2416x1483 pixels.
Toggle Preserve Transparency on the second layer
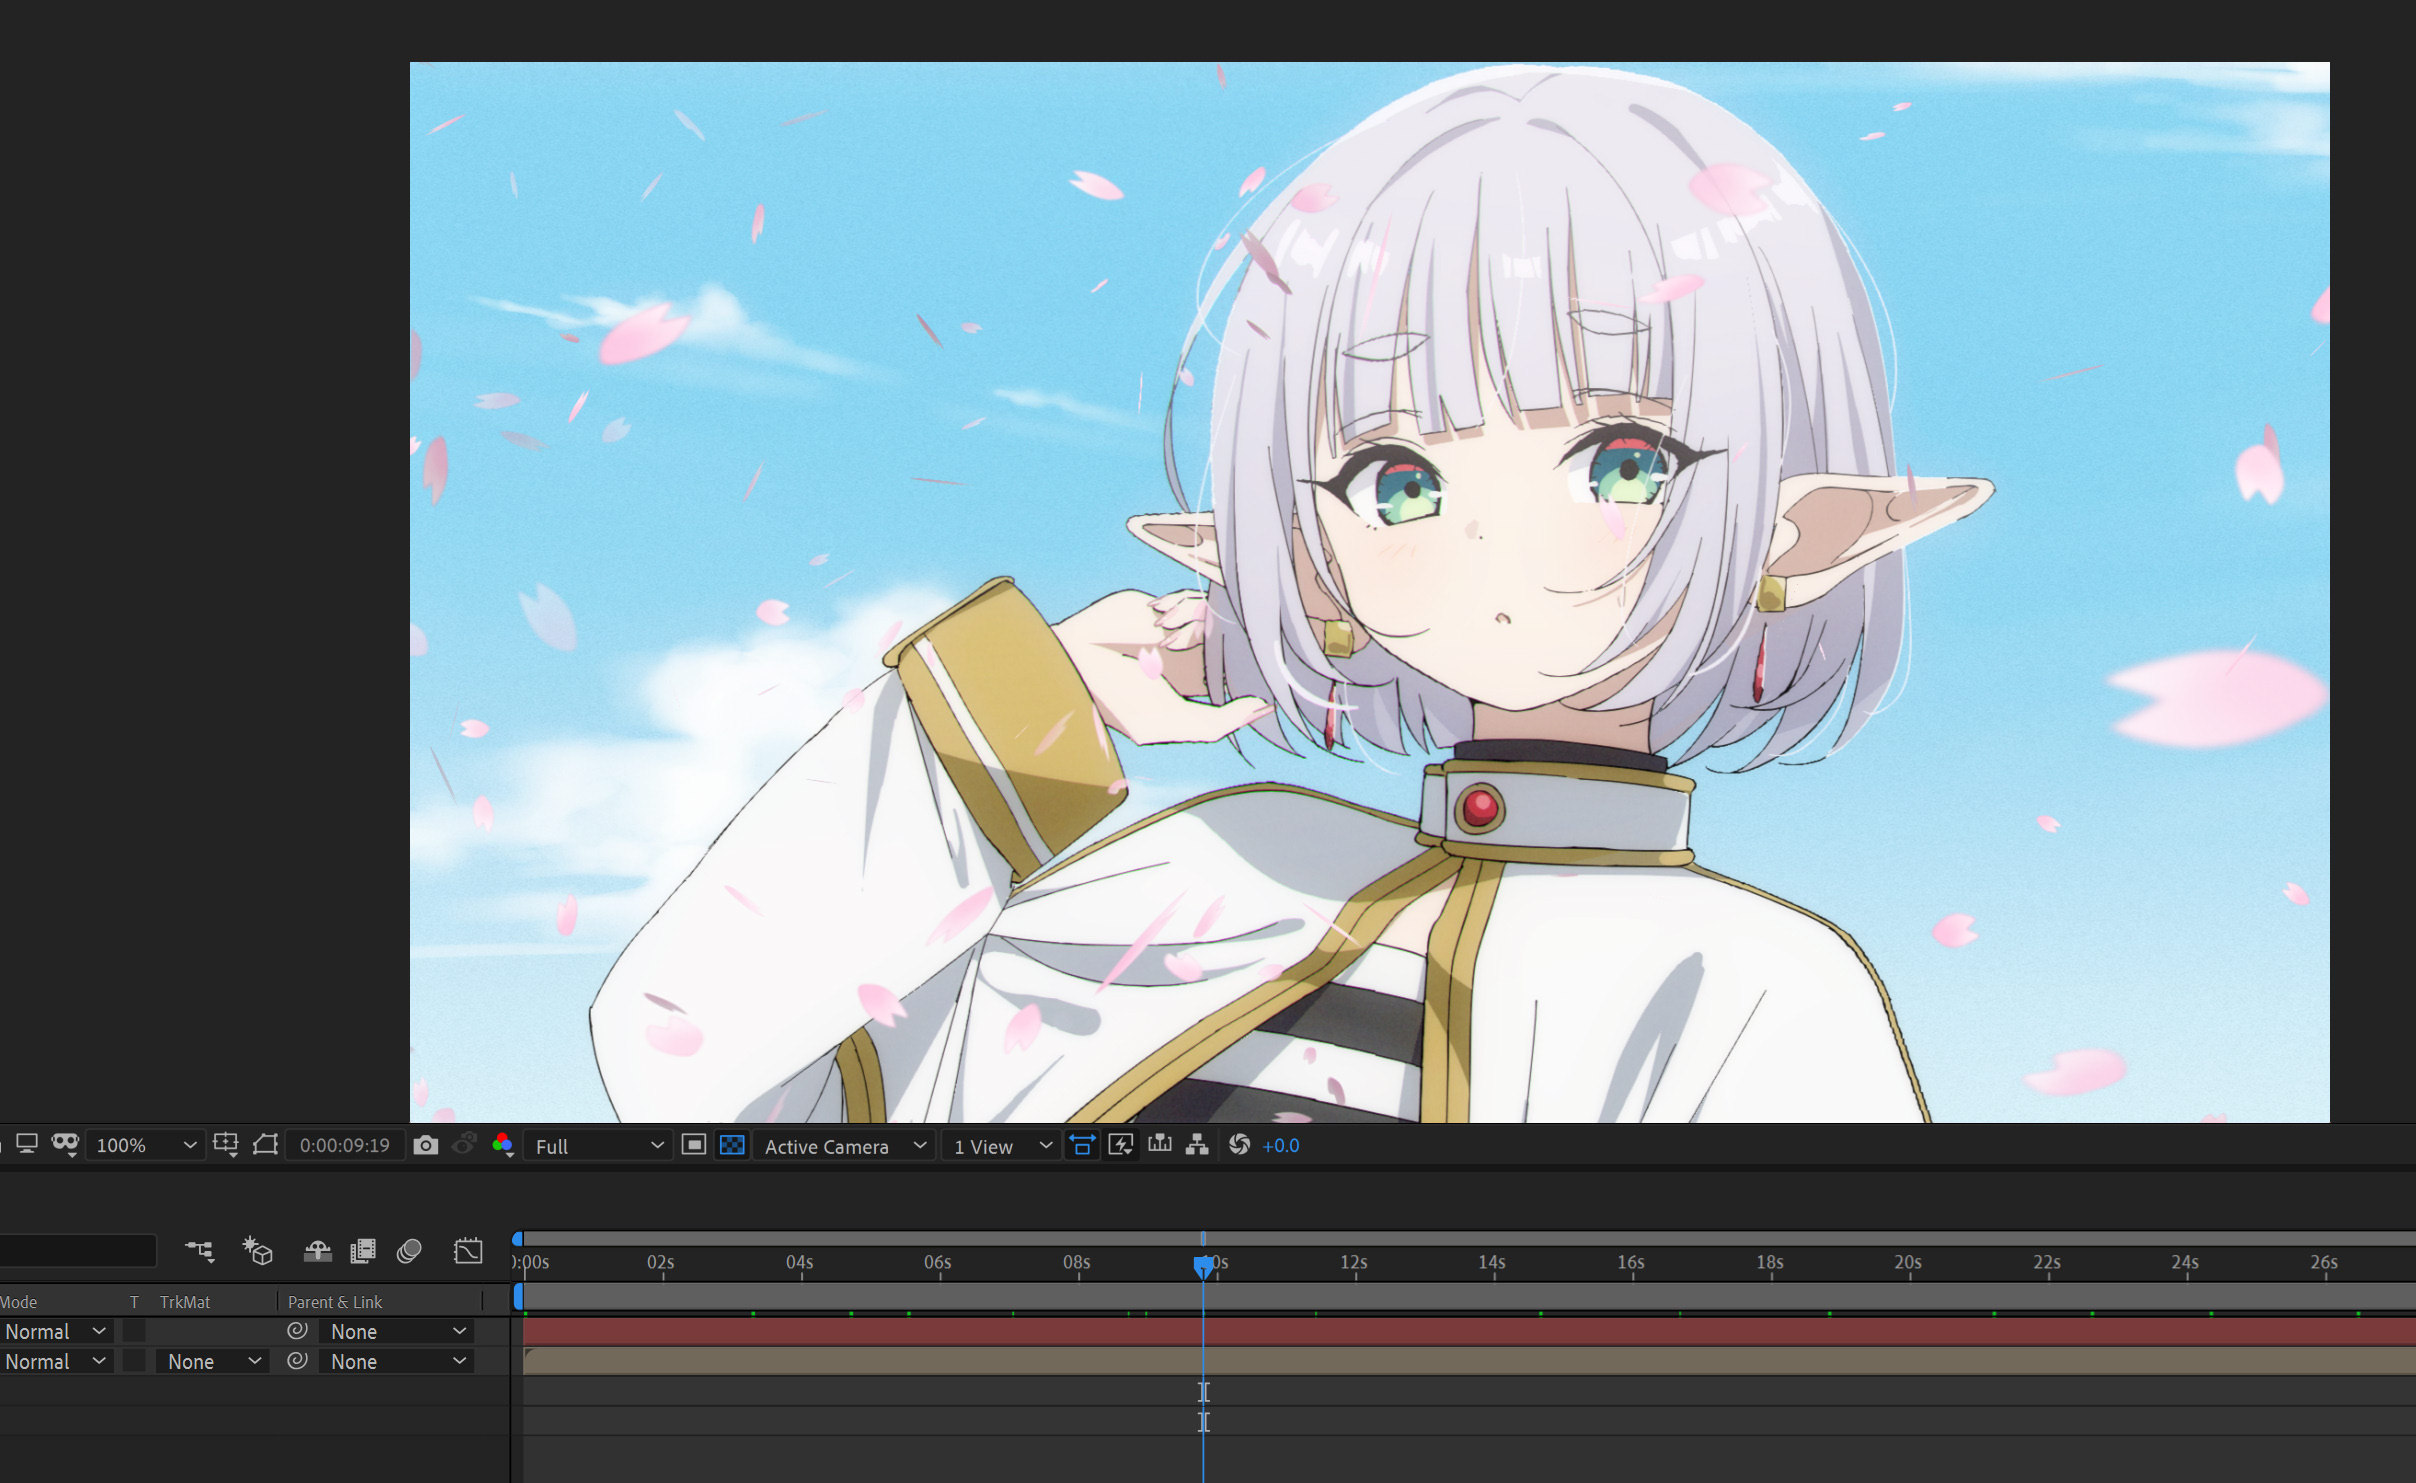pos(134,1362)
